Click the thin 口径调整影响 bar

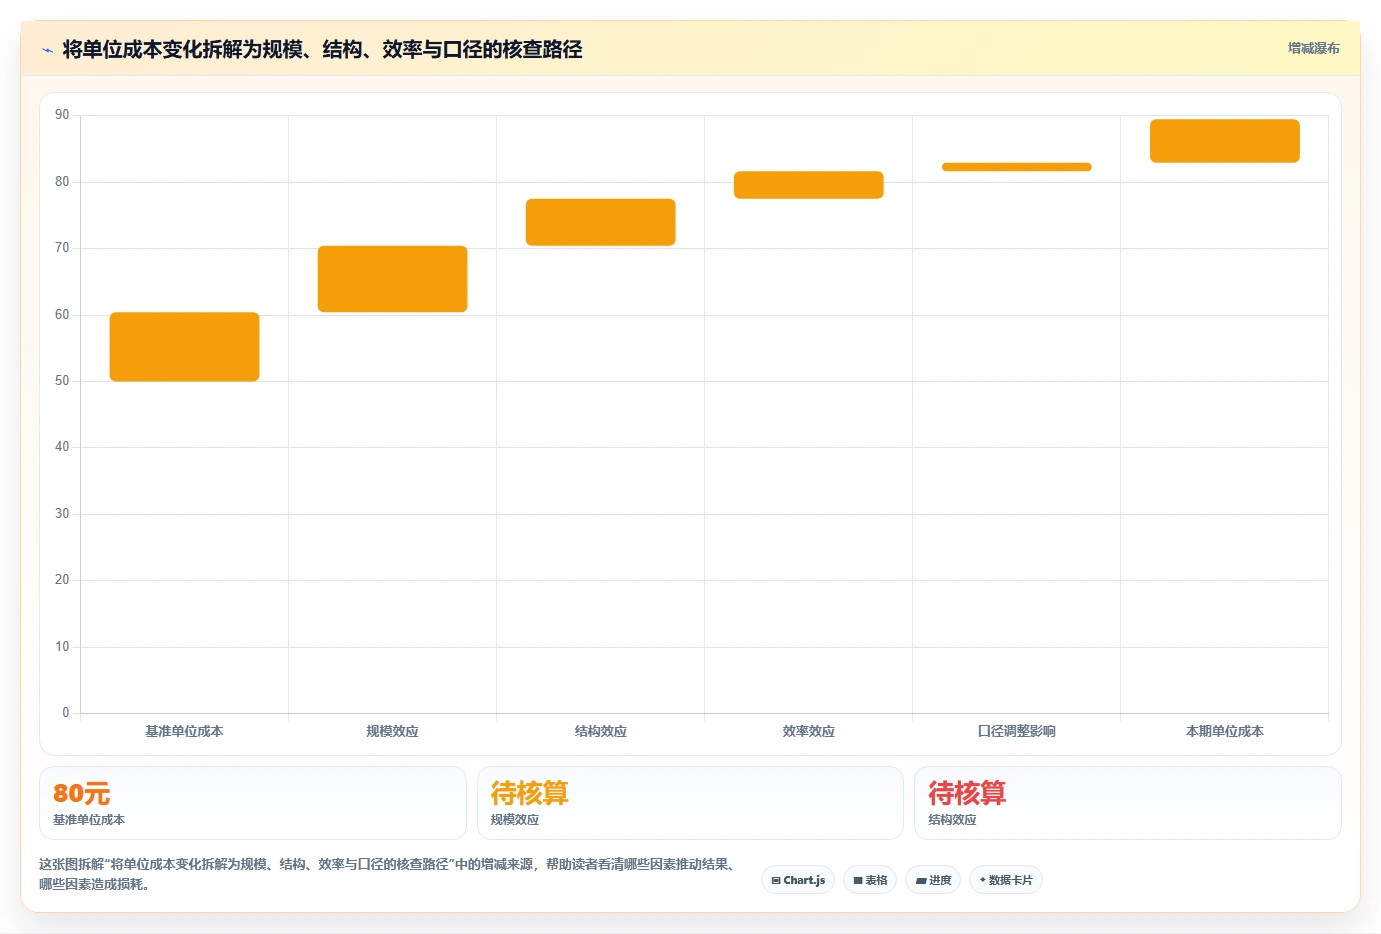tap(1016, 167)
